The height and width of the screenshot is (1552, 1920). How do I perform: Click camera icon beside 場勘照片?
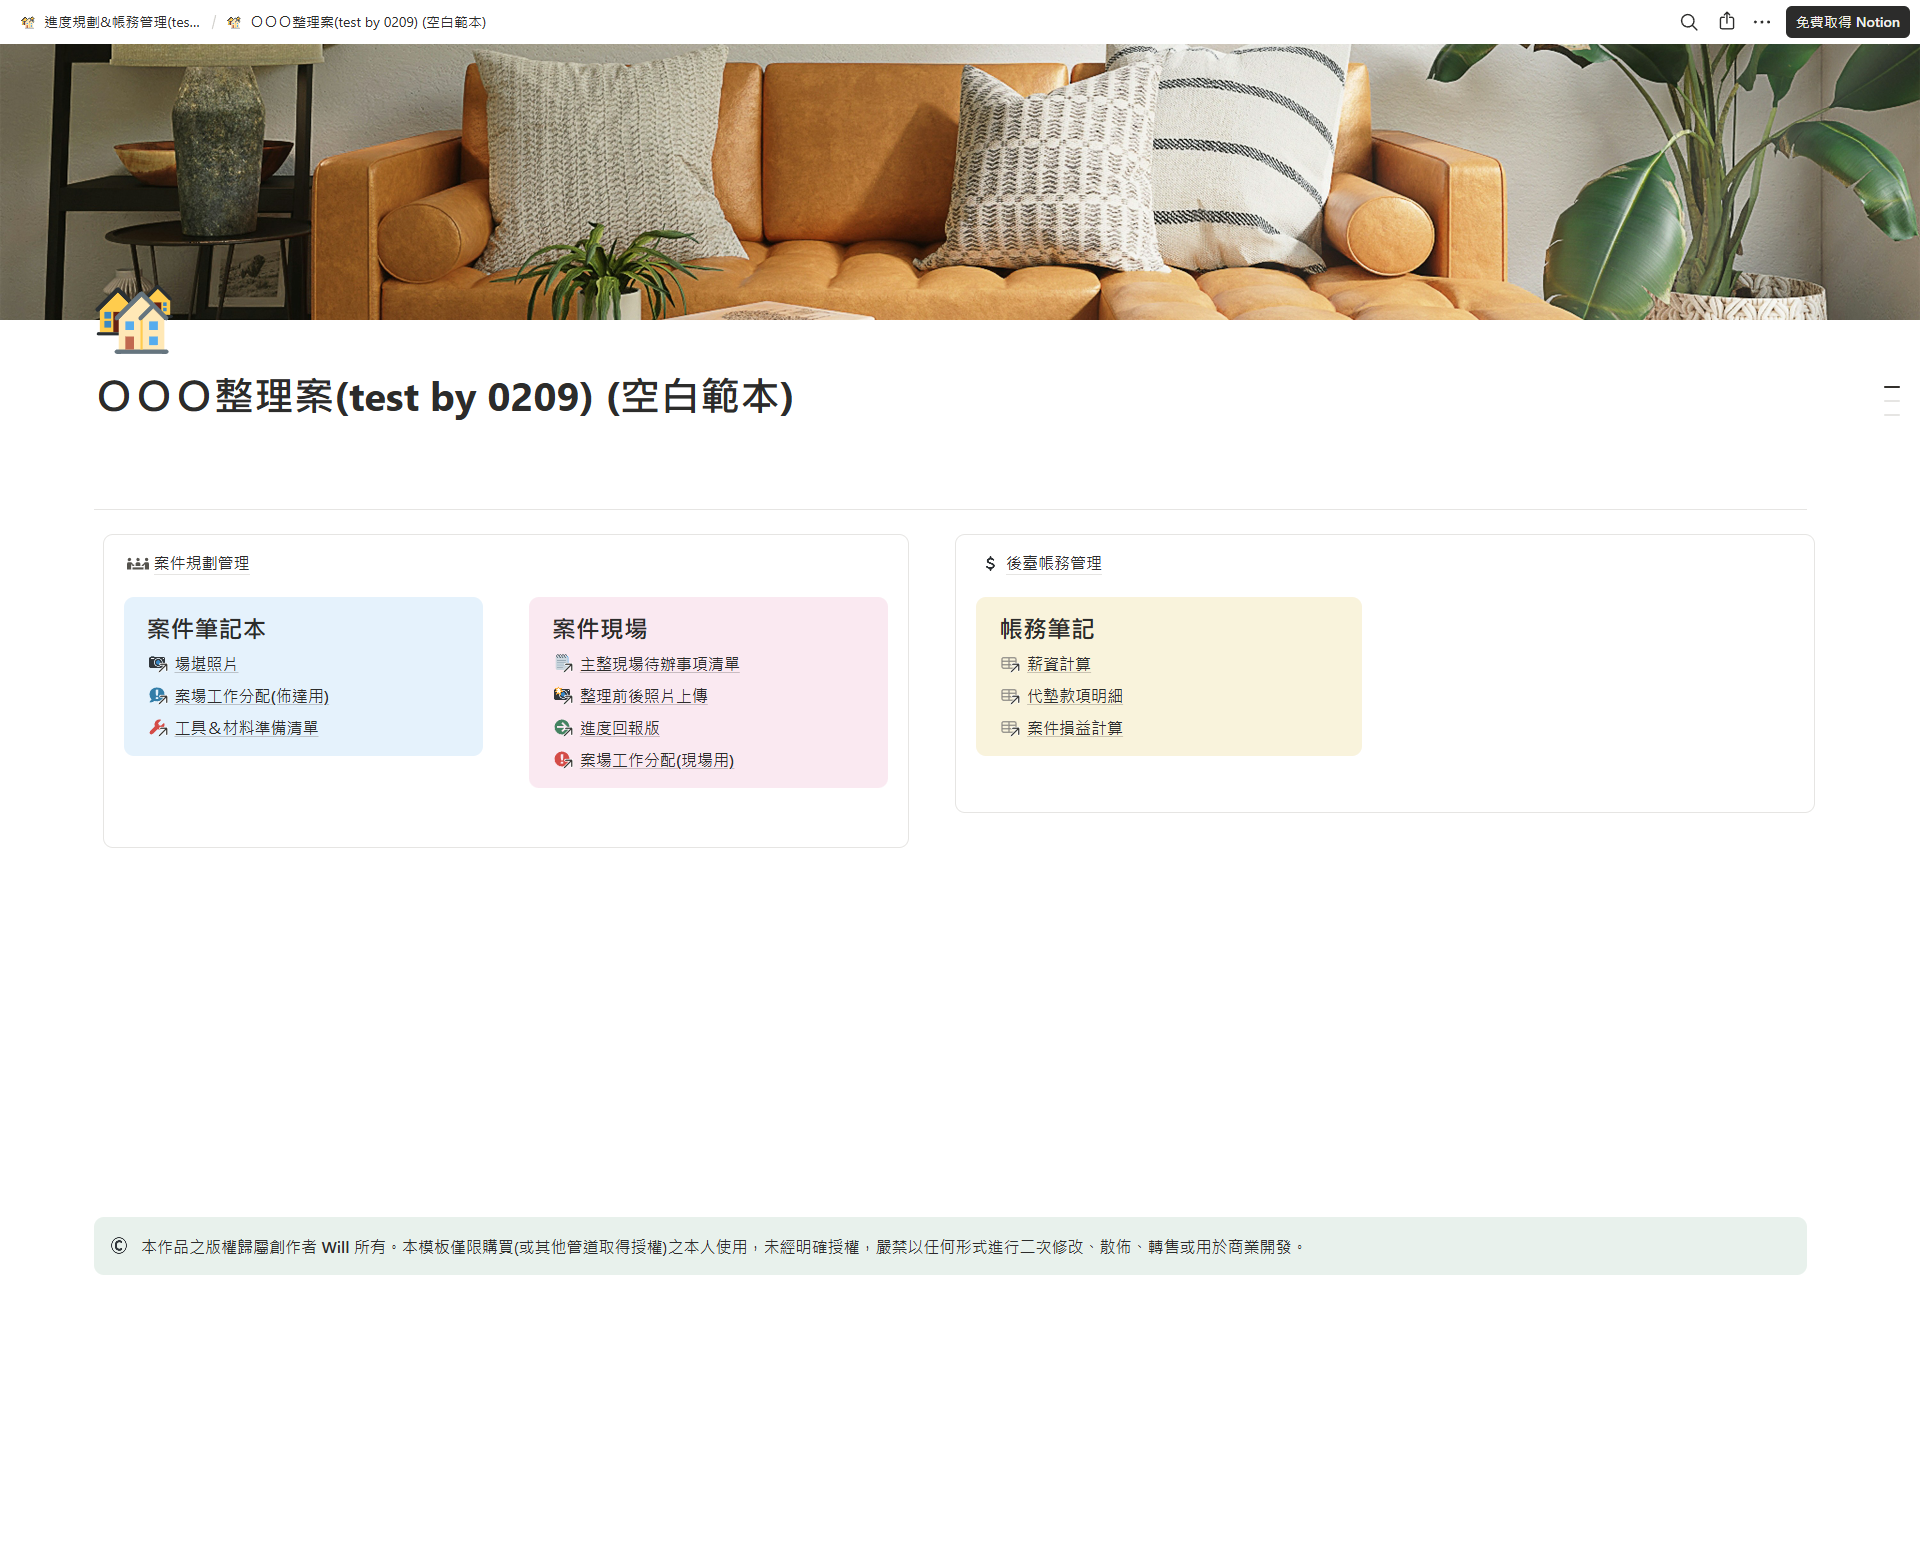158,664
